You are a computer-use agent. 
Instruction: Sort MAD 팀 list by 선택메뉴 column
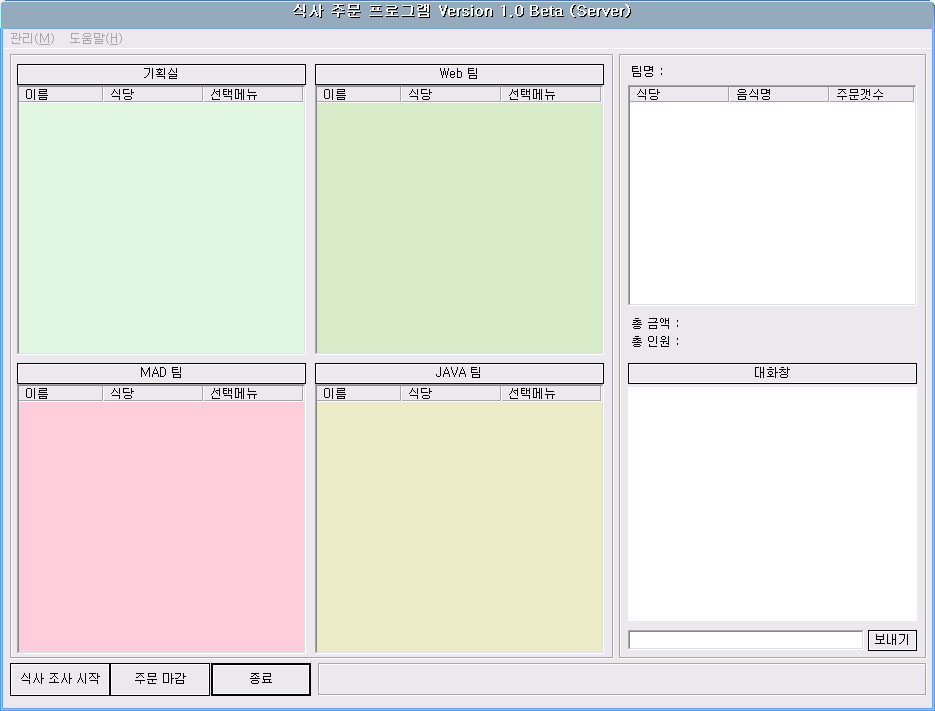[253, 394]
